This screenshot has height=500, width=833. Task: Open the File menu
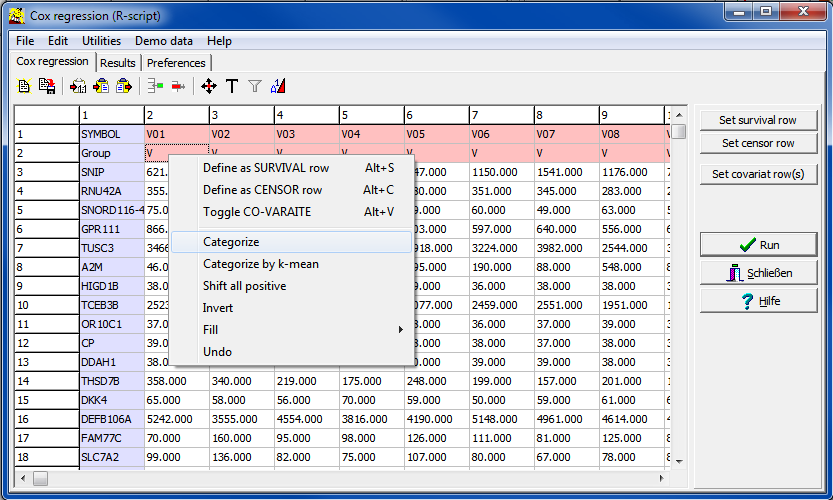coord(25,41)
